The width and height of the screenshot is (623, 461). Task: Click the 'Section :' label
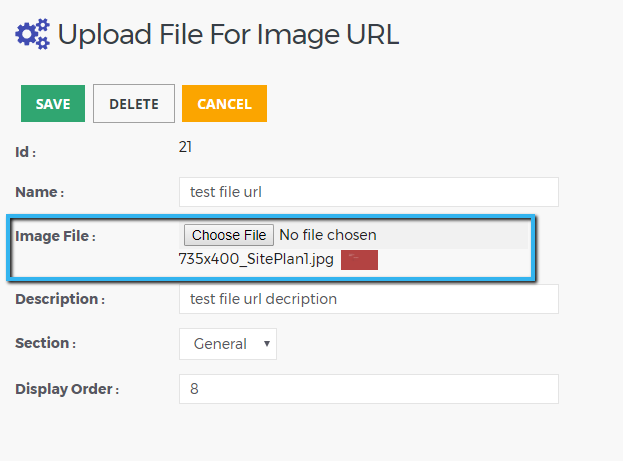pos(45,343)
